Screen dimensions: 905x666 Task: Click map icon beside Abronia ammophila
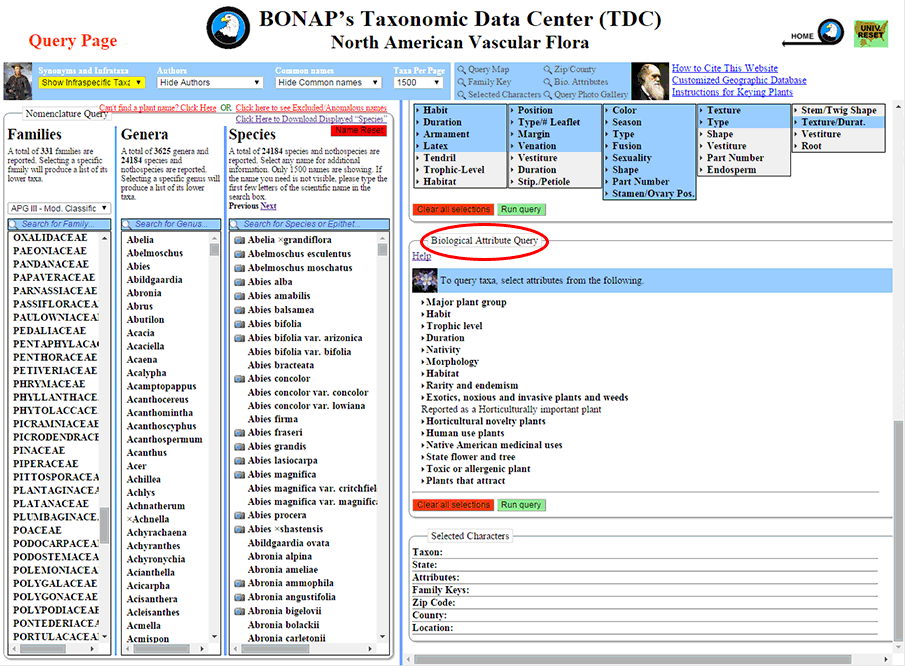pyautogui.click(x=240, y=583)
